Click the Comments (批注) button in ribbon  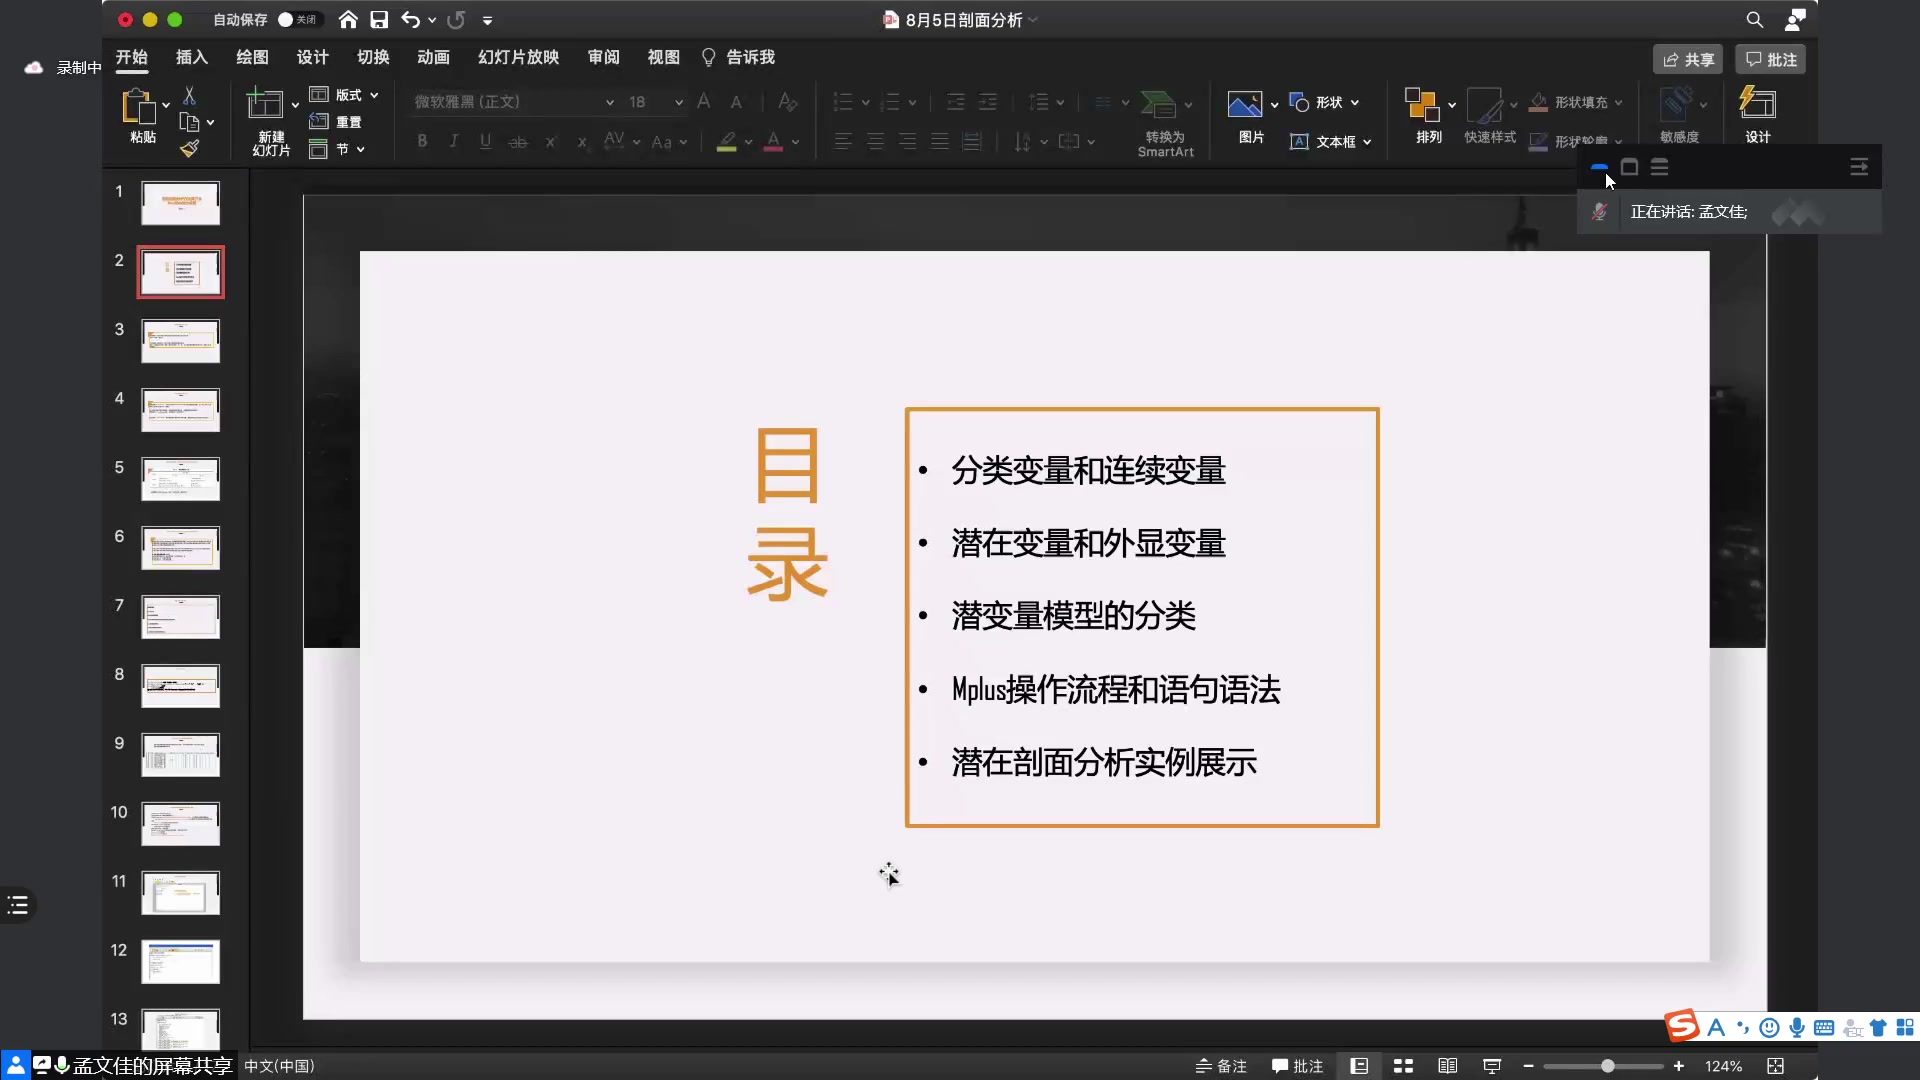click(x=1771, y=60)
